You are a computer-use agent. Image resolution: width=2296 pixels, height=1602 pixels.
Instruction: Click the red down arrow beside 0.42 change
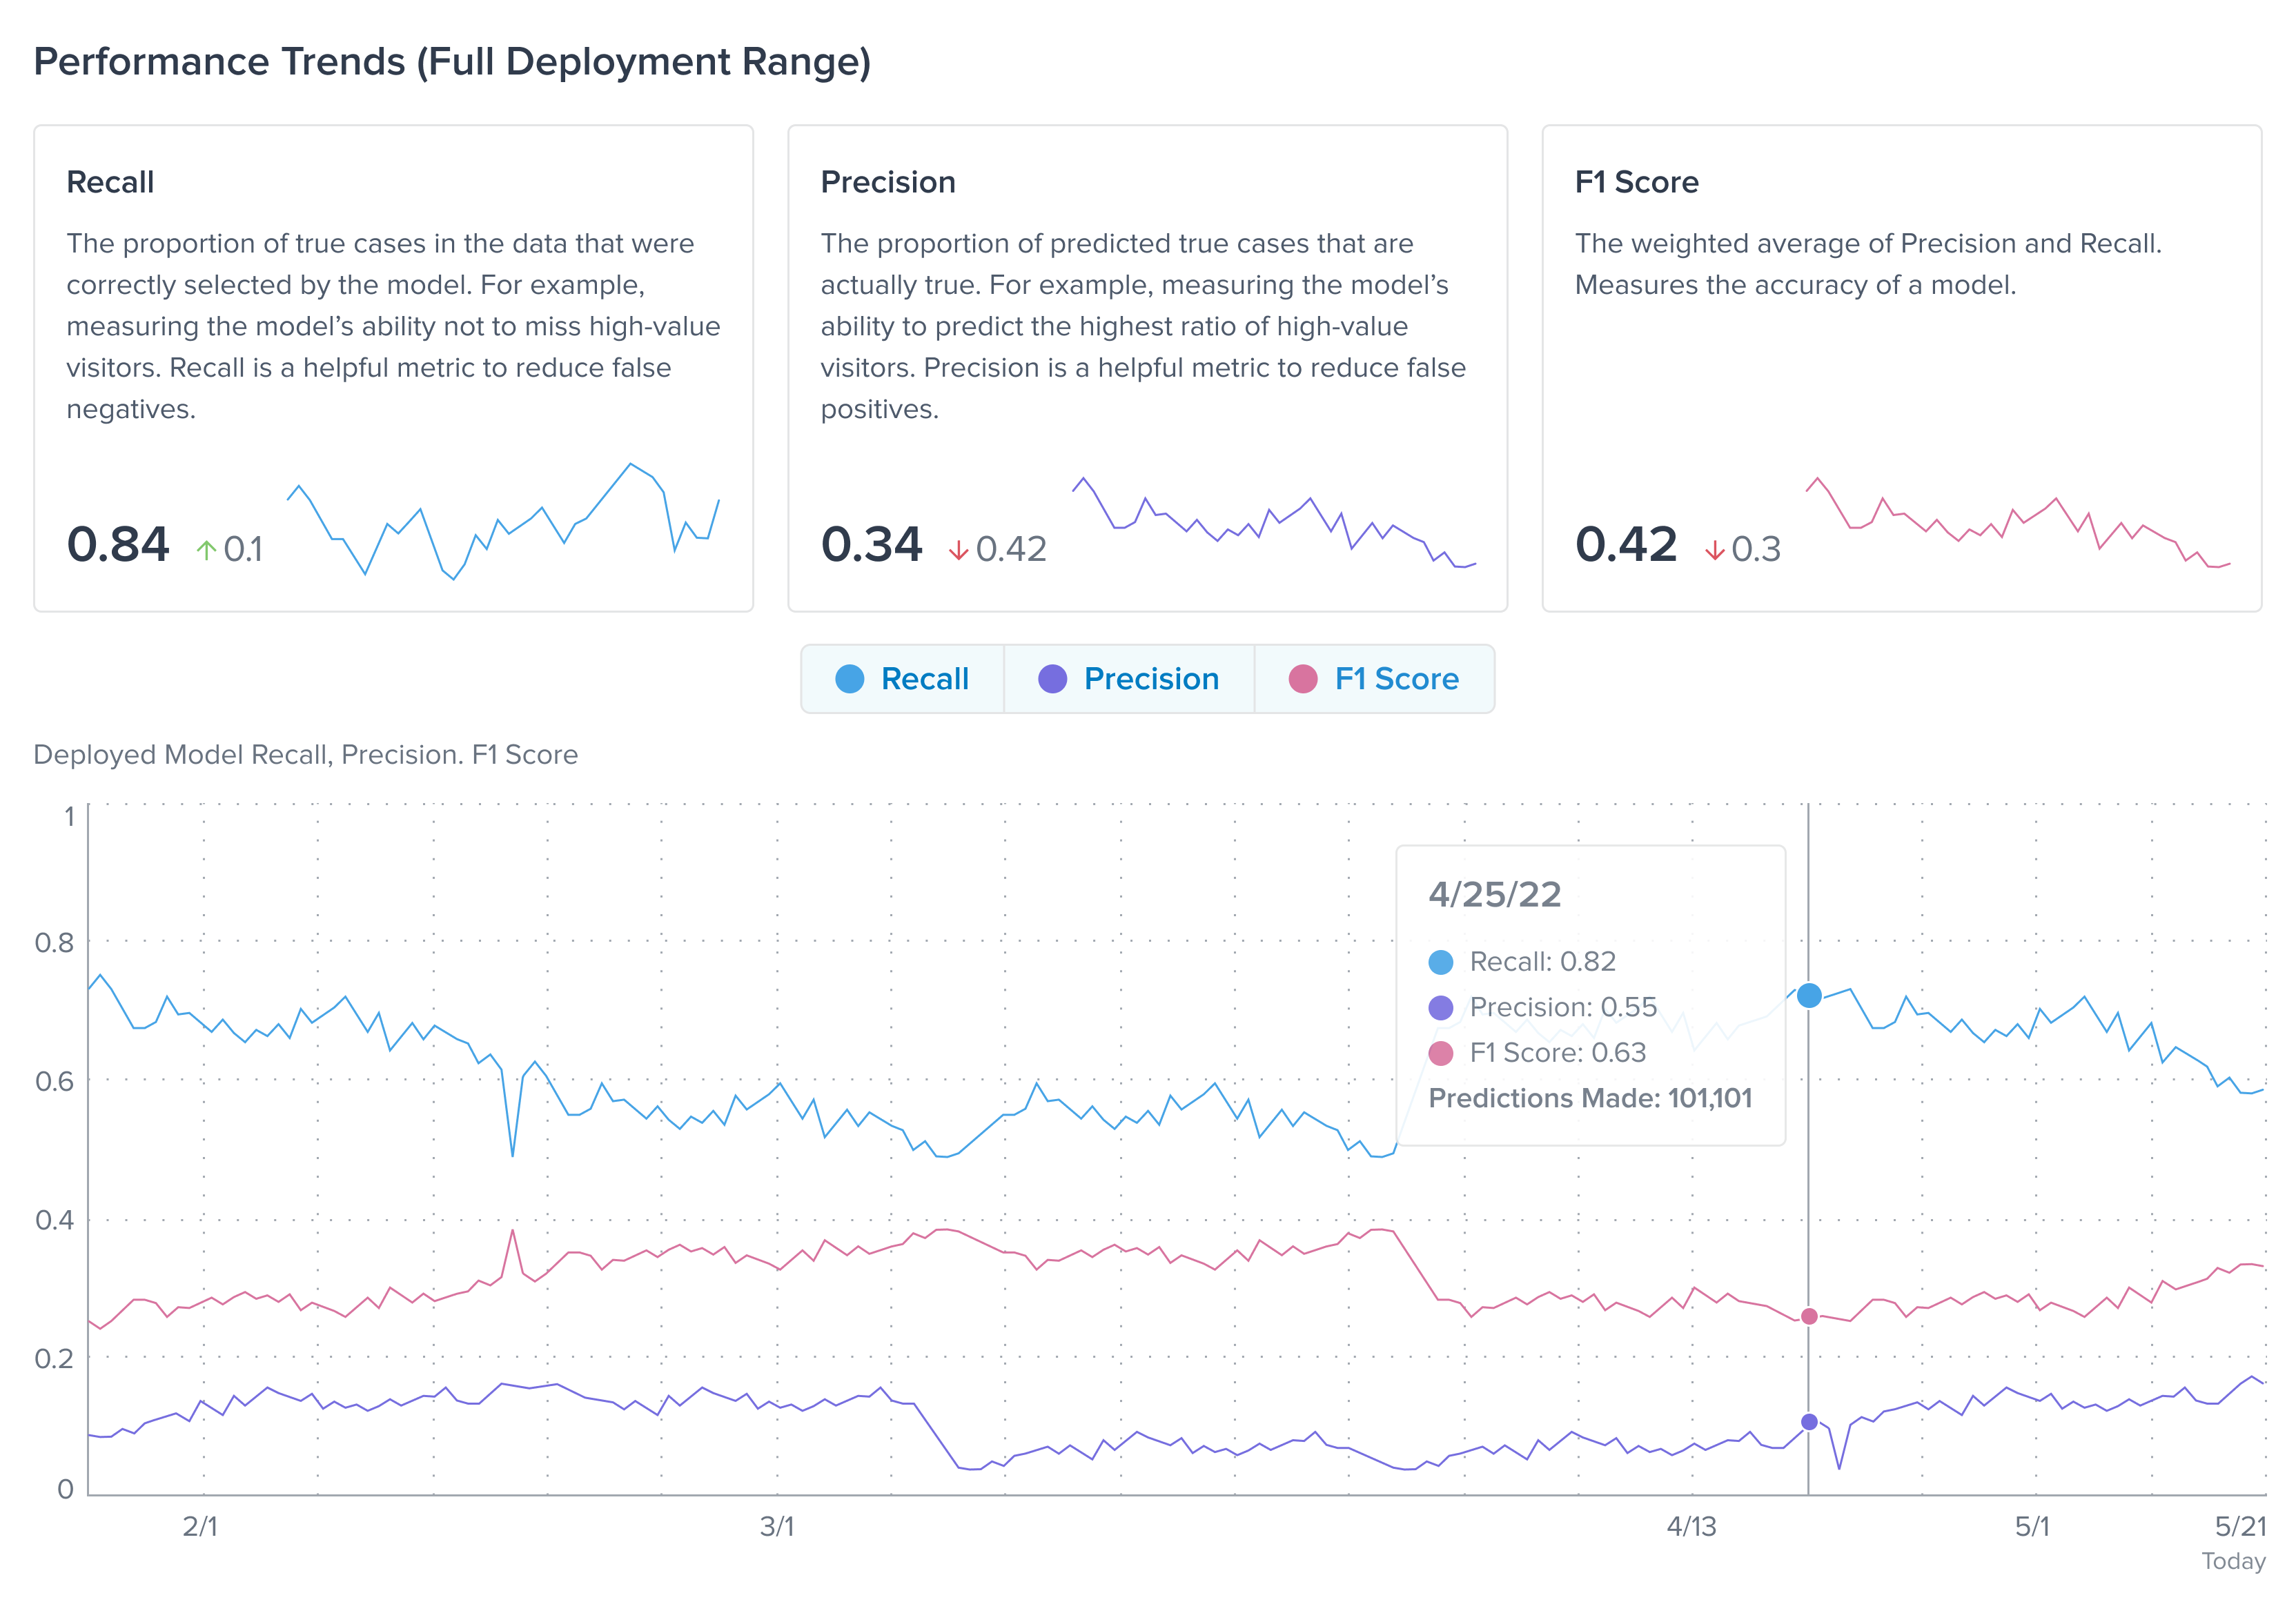coord(958,549)
